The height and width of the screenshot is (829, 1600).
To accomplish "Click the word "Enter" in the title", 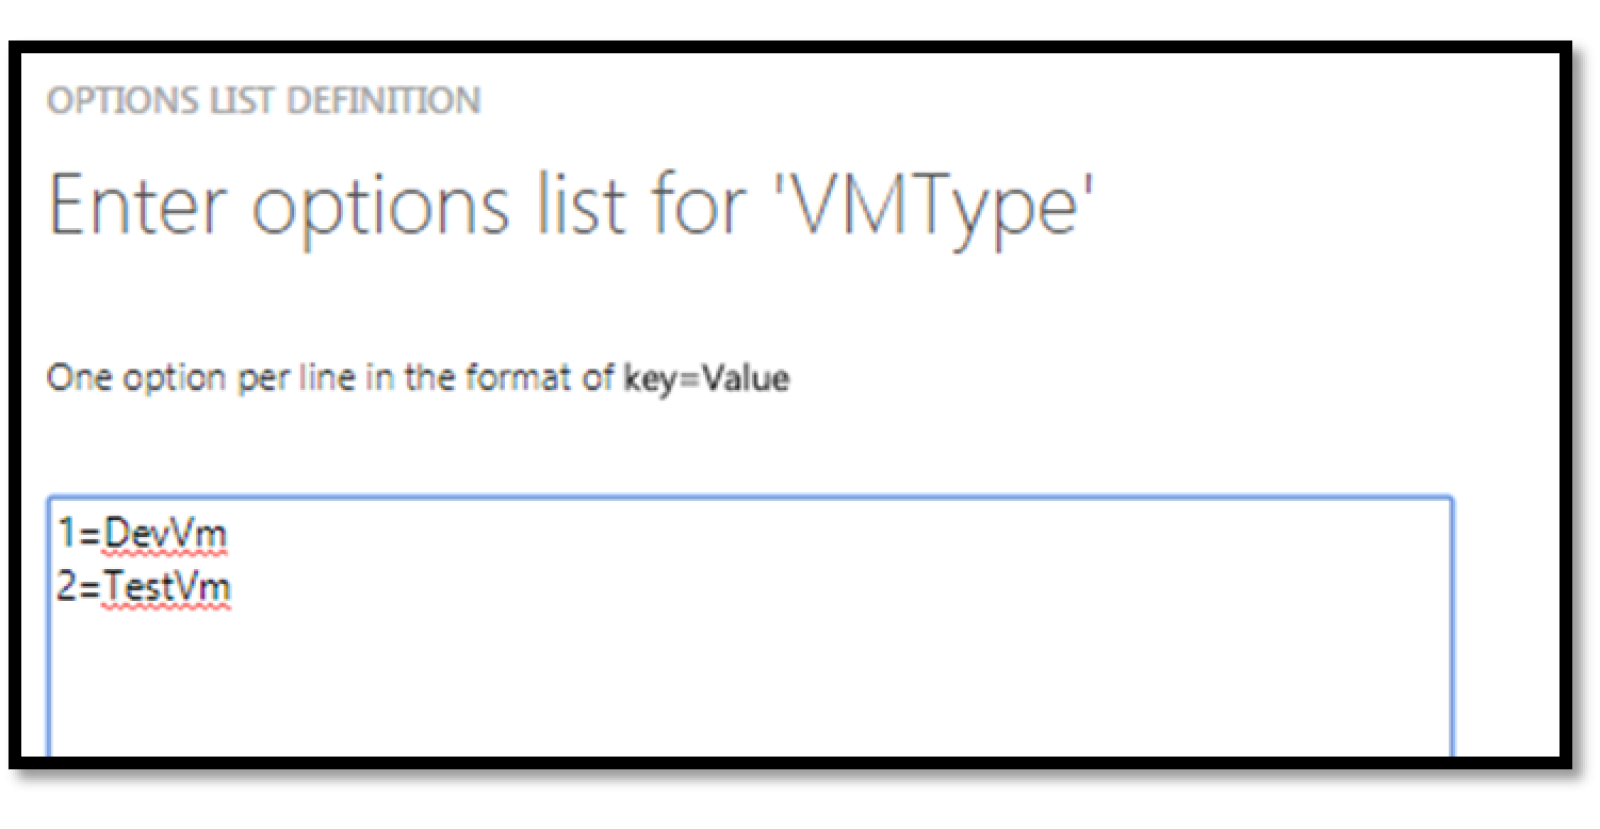I will click(138, 206).
